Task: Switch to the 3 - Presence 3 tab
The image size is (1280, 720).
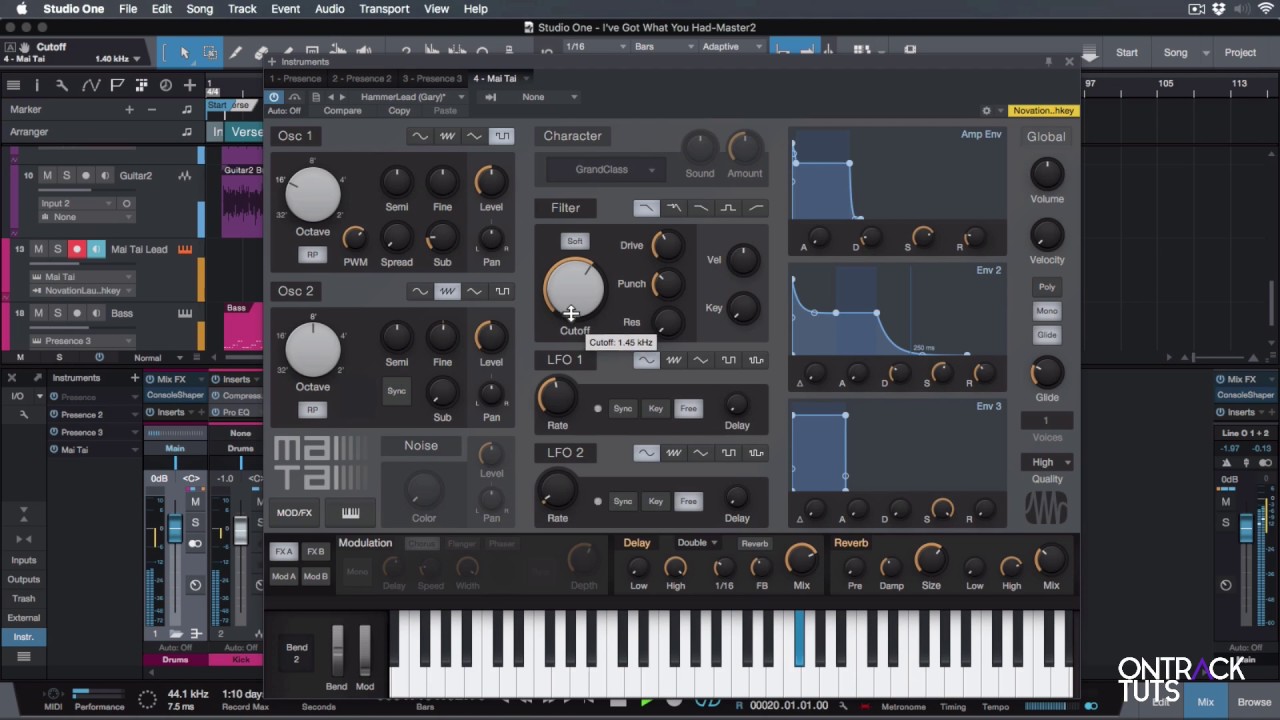Action: point(433,78)
